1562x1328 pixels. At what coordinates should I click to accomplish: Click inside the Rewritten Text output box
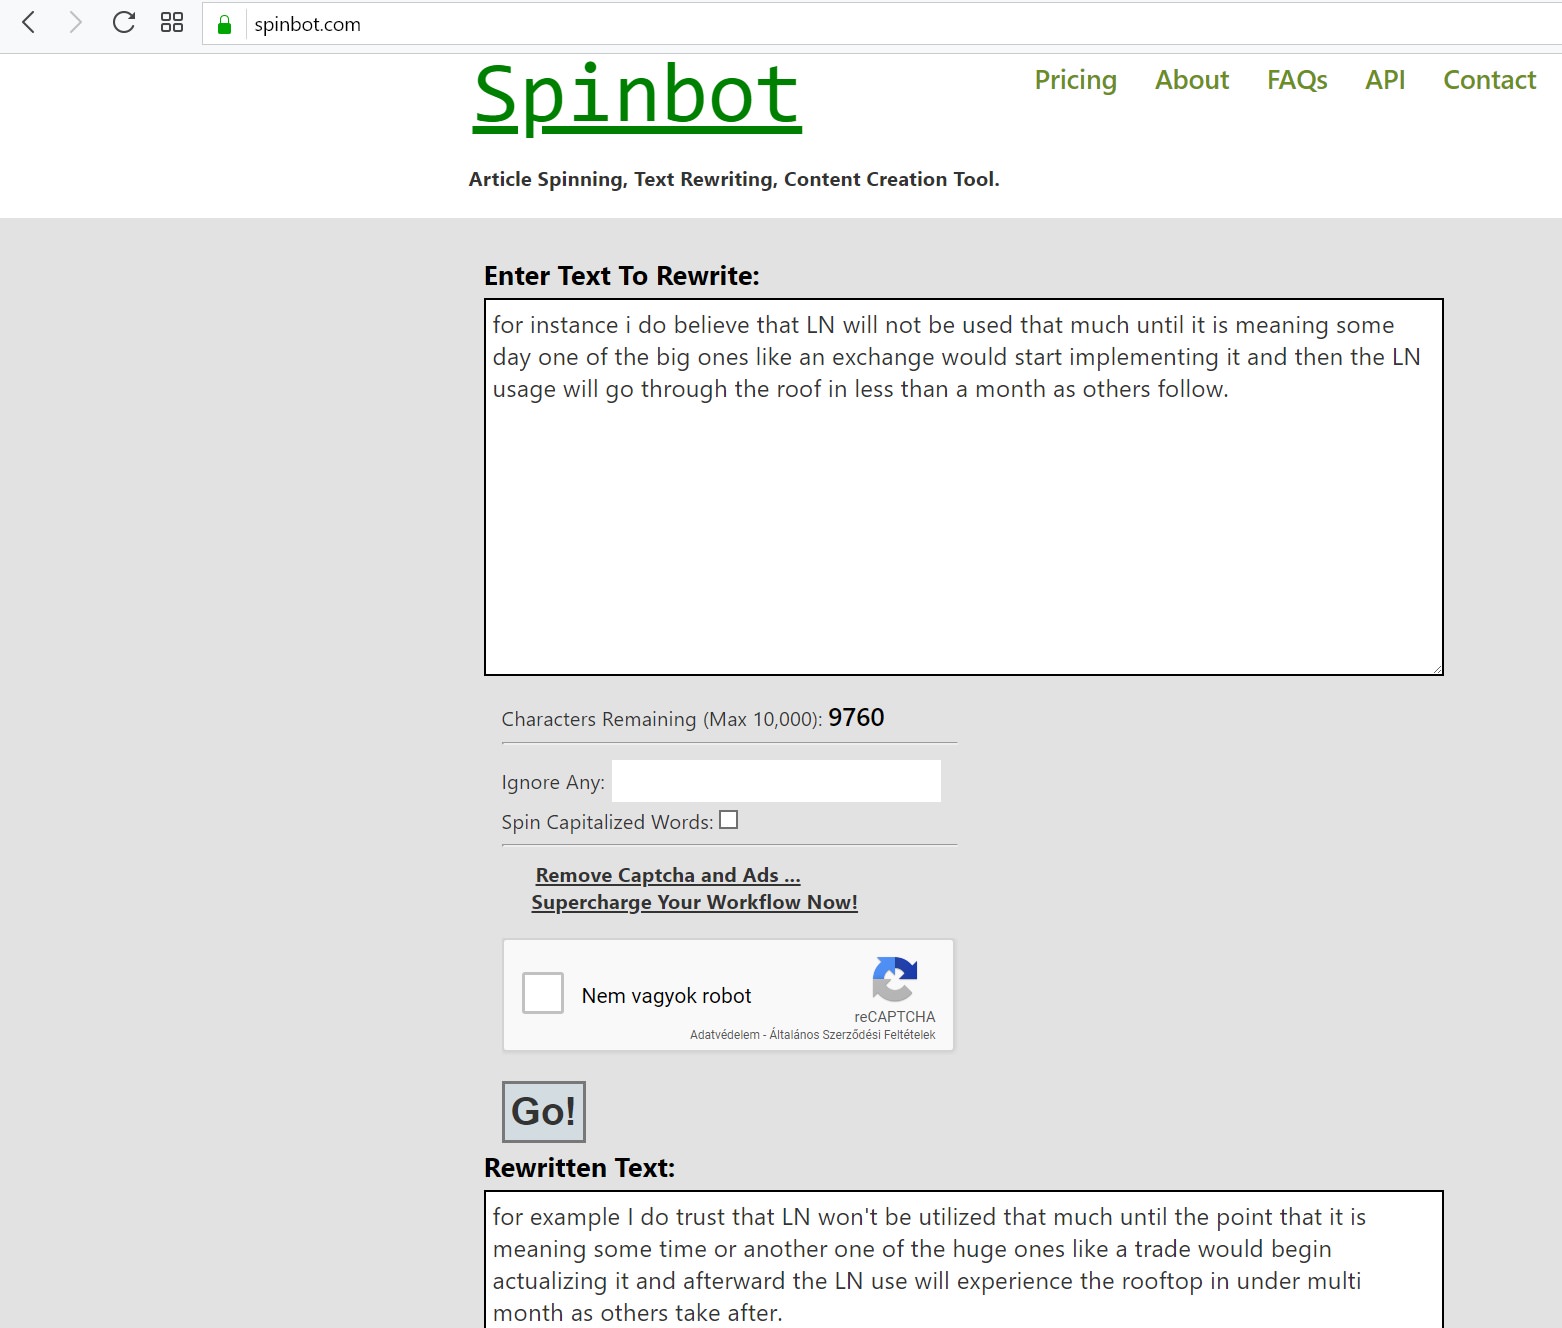click(964, 1260)
